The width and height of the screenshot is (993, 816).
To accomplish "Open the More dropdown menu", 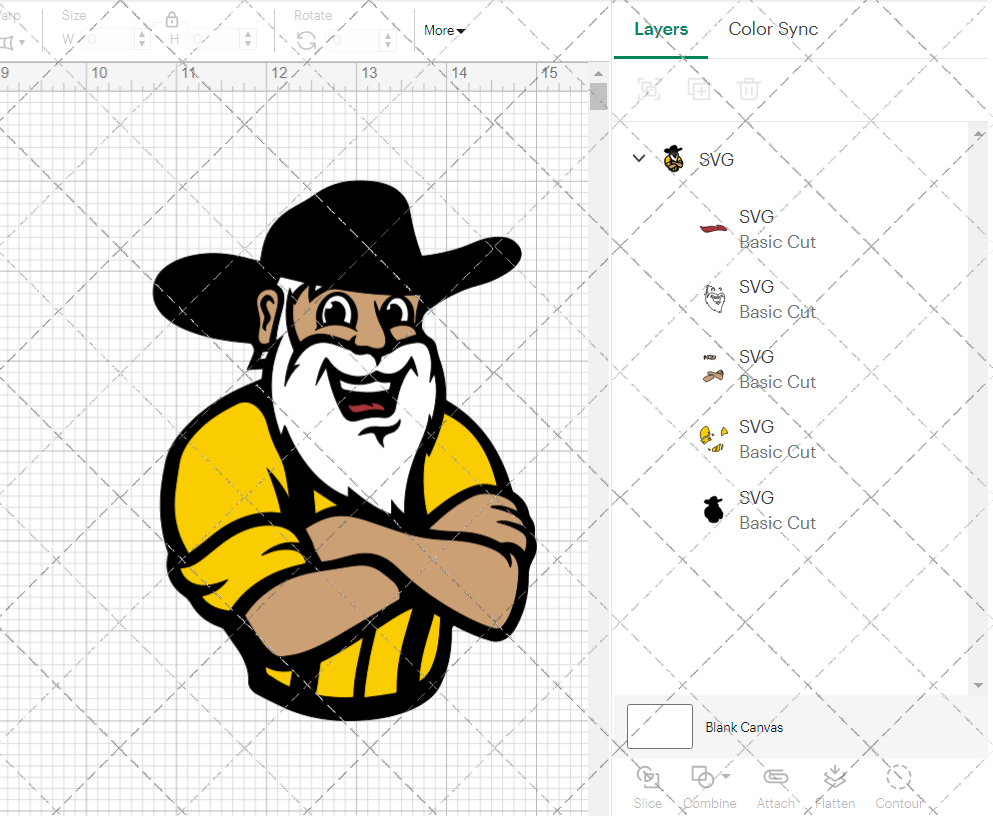I will coord(444,30).
